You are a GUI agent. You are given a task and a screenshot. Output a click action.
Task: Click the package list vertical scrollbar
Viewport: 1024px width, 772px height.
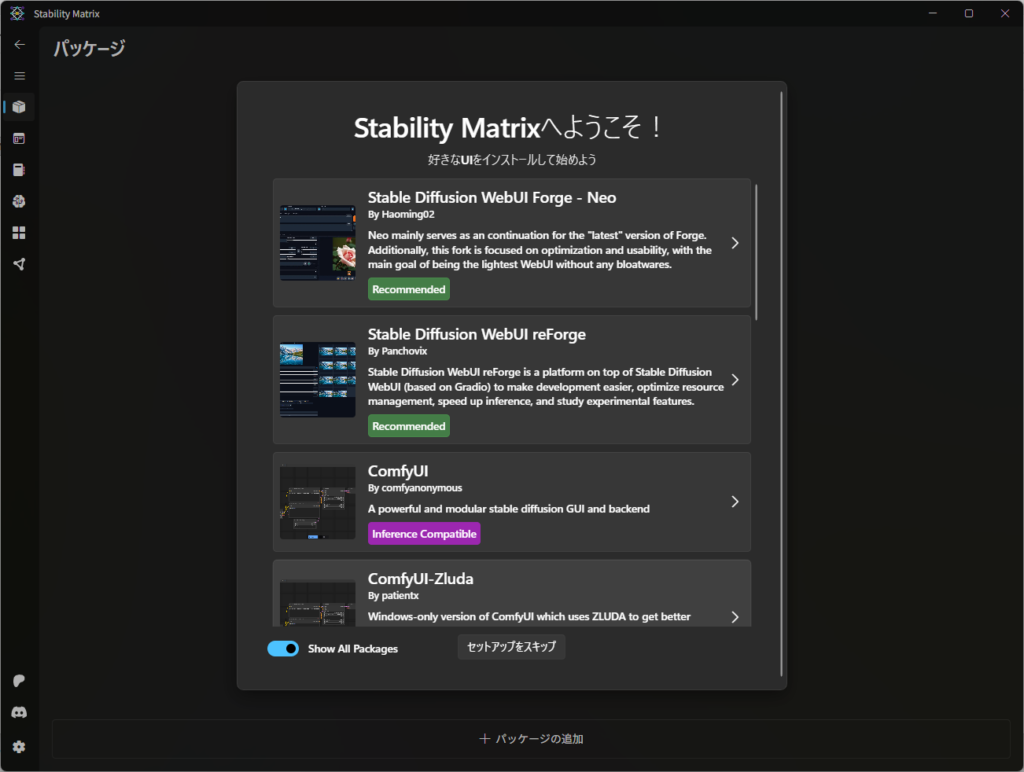(x=756, y=252)
